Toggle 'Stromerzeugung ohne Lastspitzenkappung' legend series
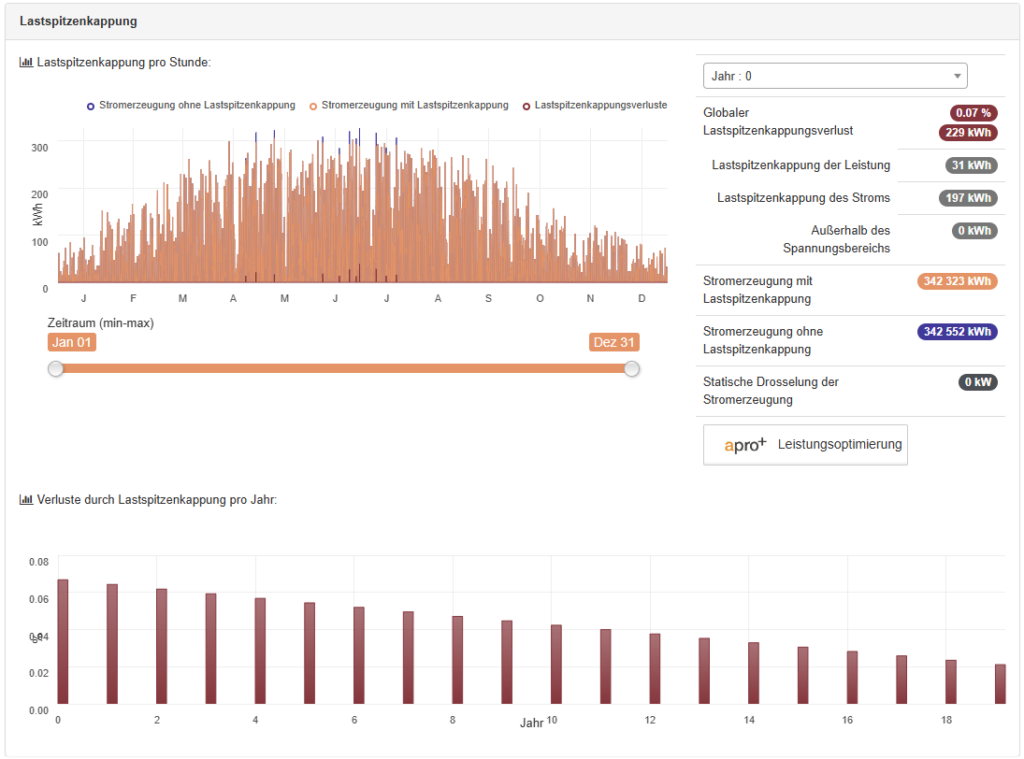Screen dimensions: 1024x759 [191, 105]
